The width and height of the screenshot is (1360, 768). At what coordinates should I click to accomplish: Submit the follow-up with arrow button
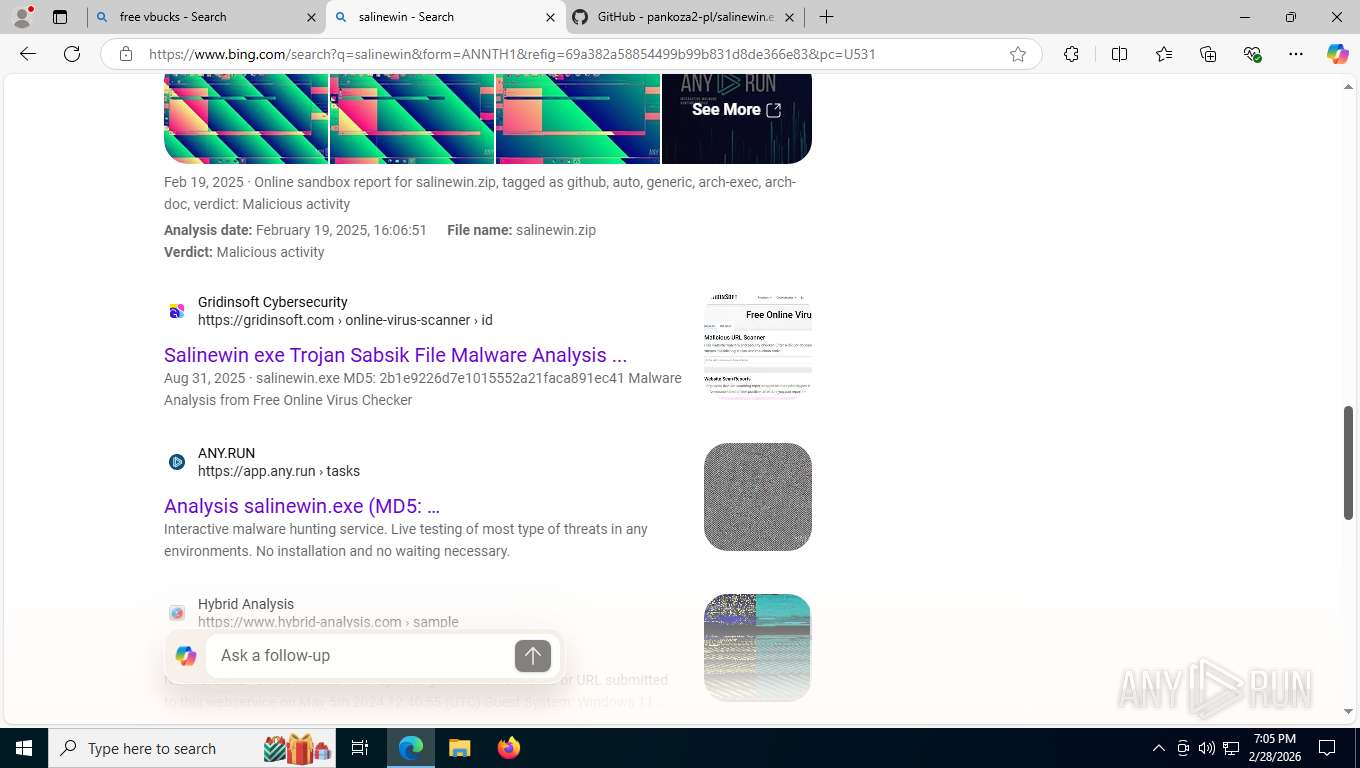pyautogui.click(x=533, y=656)
